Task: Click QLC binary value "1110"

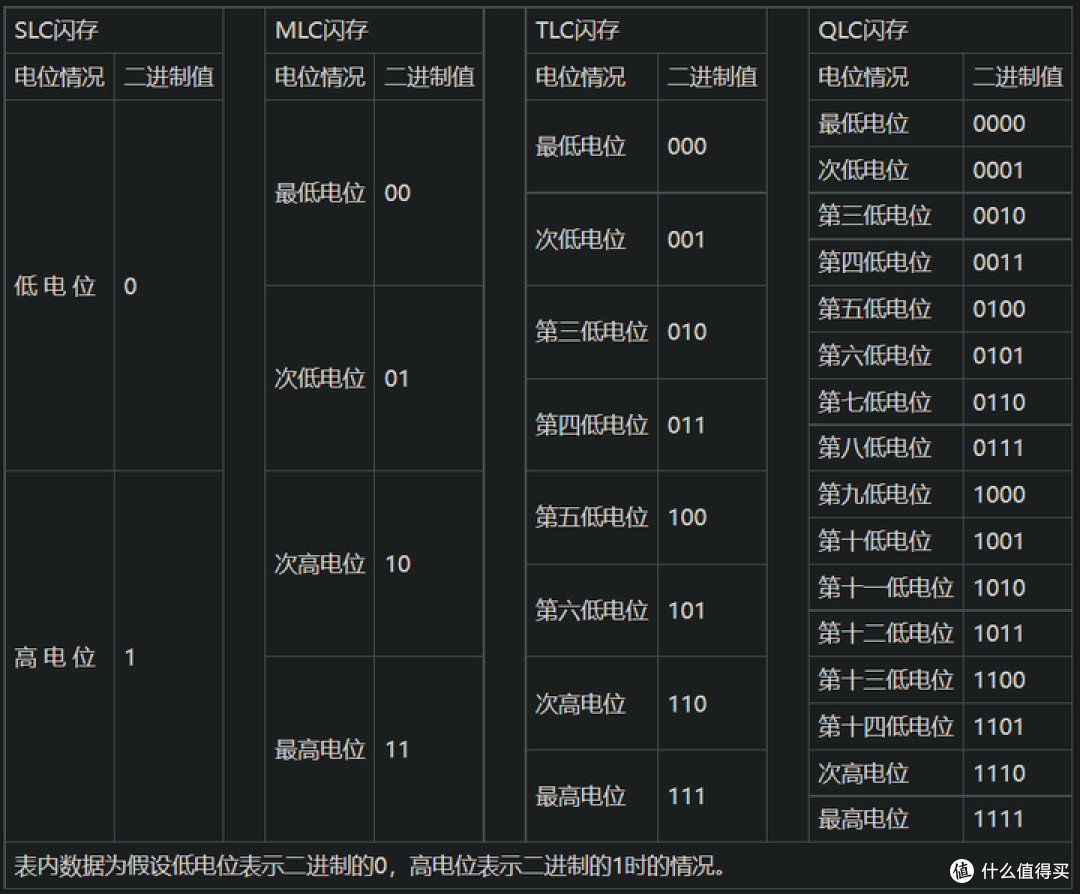Action: click(x=999, y=773)
